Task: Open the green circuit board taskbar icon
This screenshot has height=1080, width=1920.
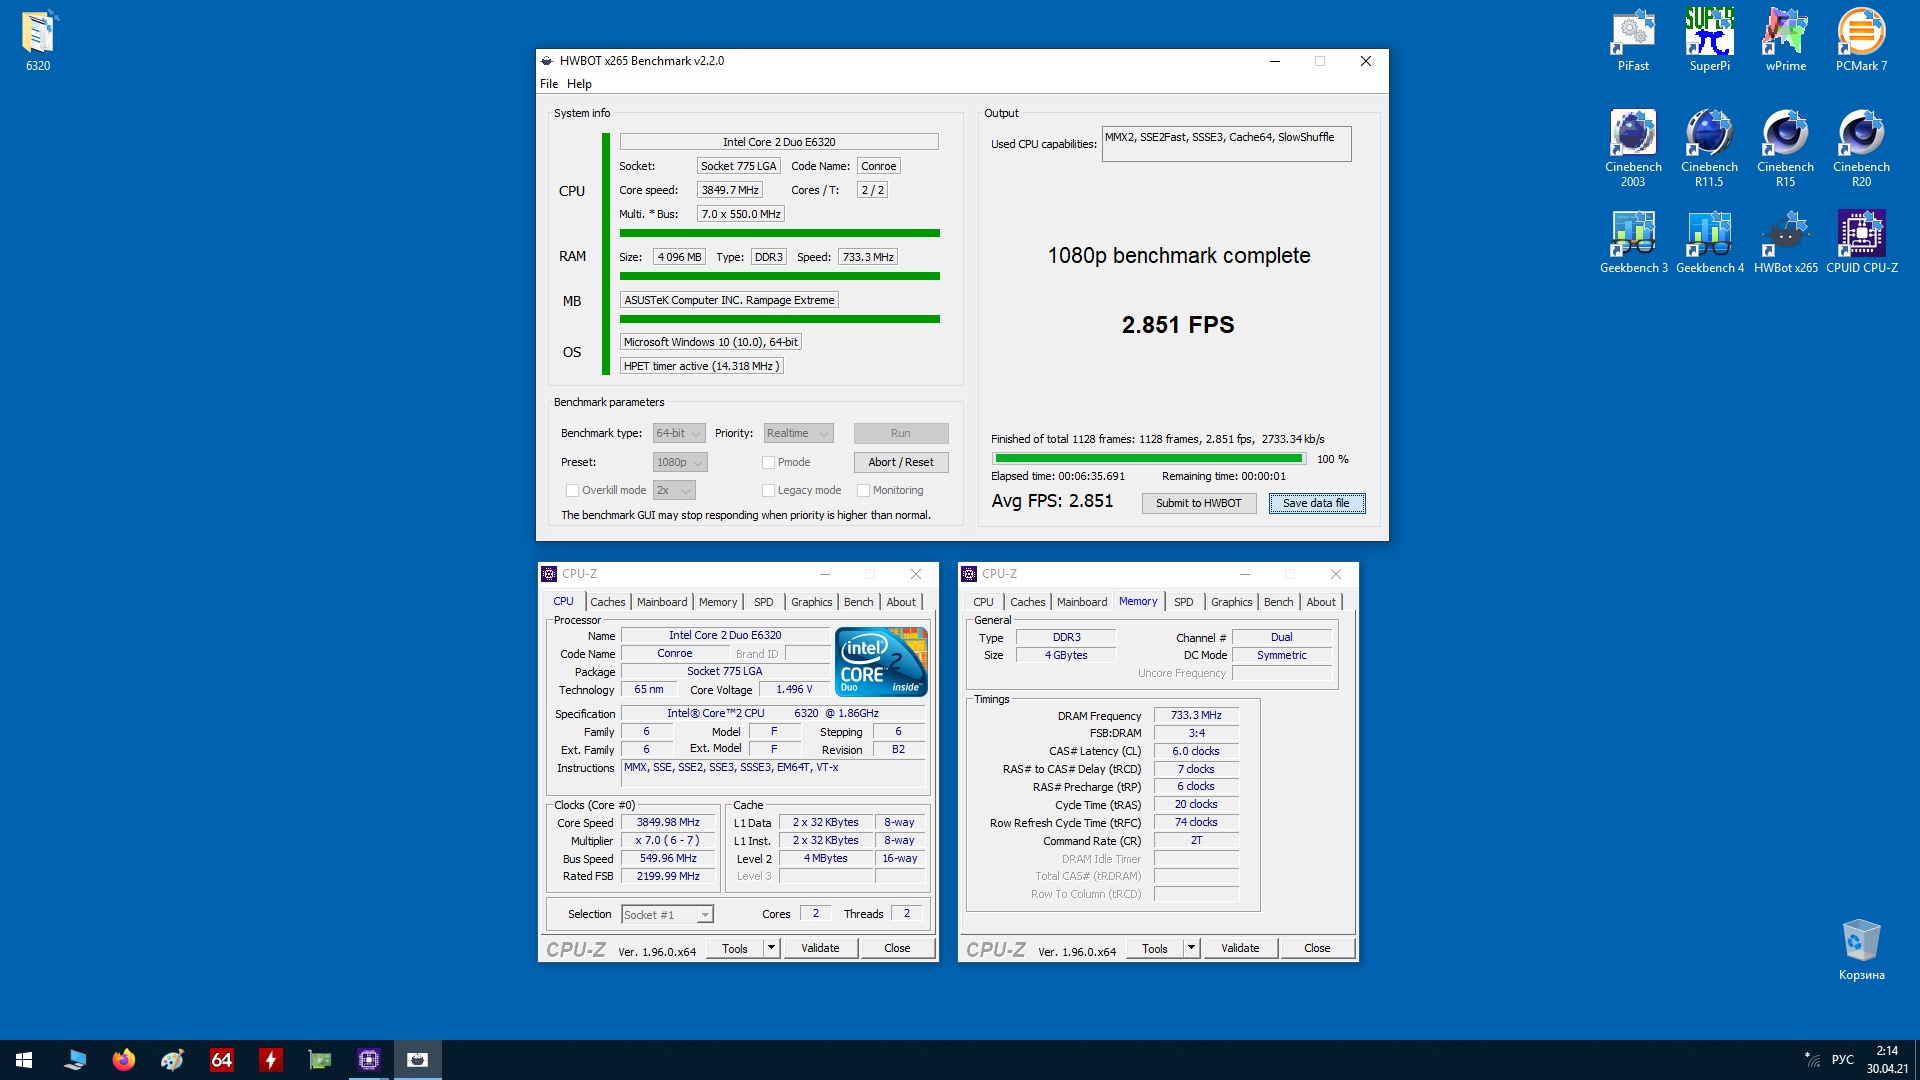Action: [320, 1060]
